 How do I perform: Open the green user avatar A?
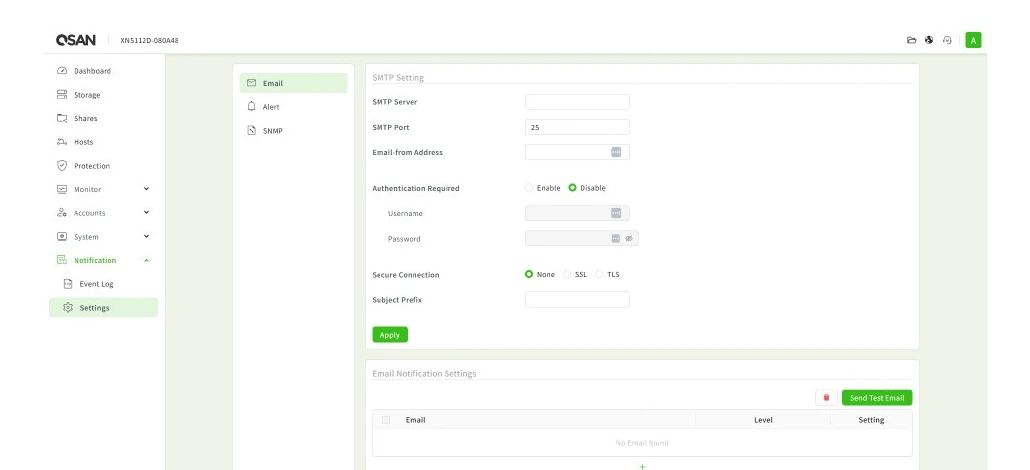pyautogui.click(x=973, y=40)
